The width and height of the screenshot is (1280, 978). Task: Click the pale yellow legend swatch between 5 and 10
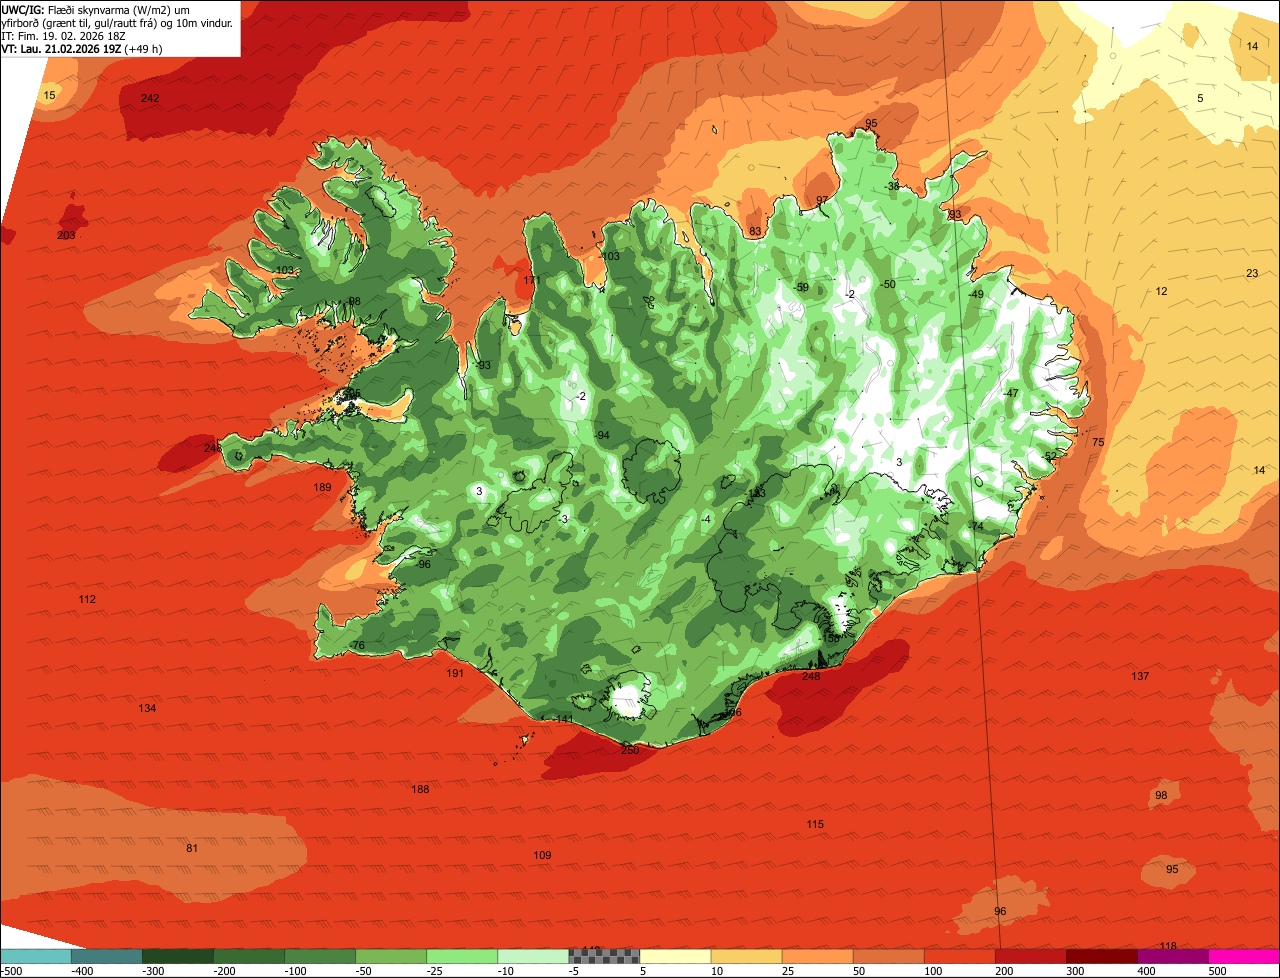click(675, 956)
